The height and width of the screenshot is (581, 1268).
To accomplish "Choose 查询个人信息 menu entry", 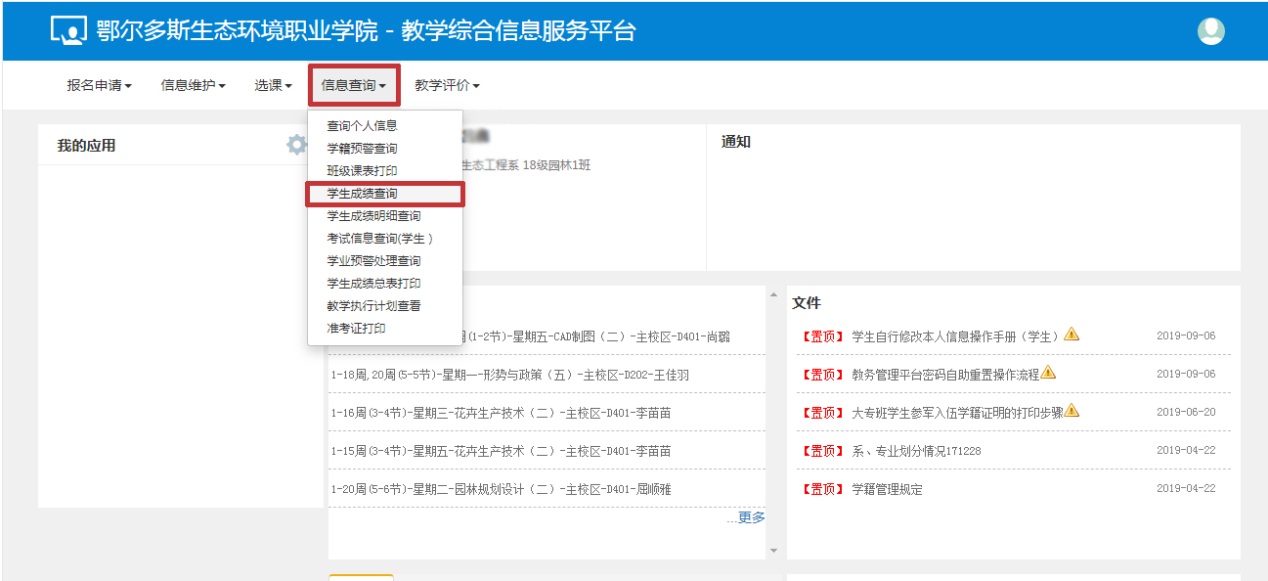I will [362, 126].
